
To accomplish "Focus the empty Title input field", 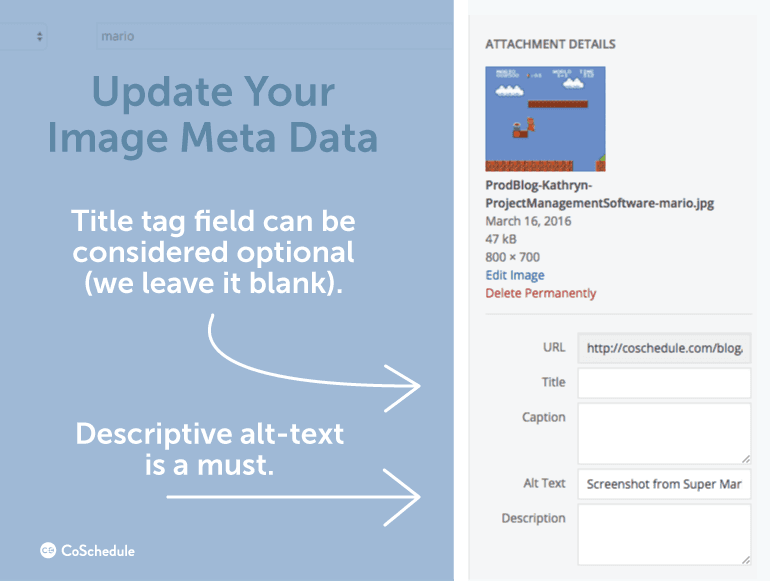I will point(664,382).
